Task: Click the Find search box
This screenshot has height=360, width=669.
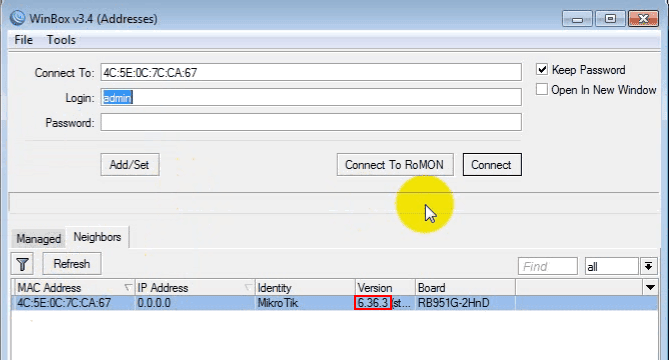Action: click(x=548, y=267)
